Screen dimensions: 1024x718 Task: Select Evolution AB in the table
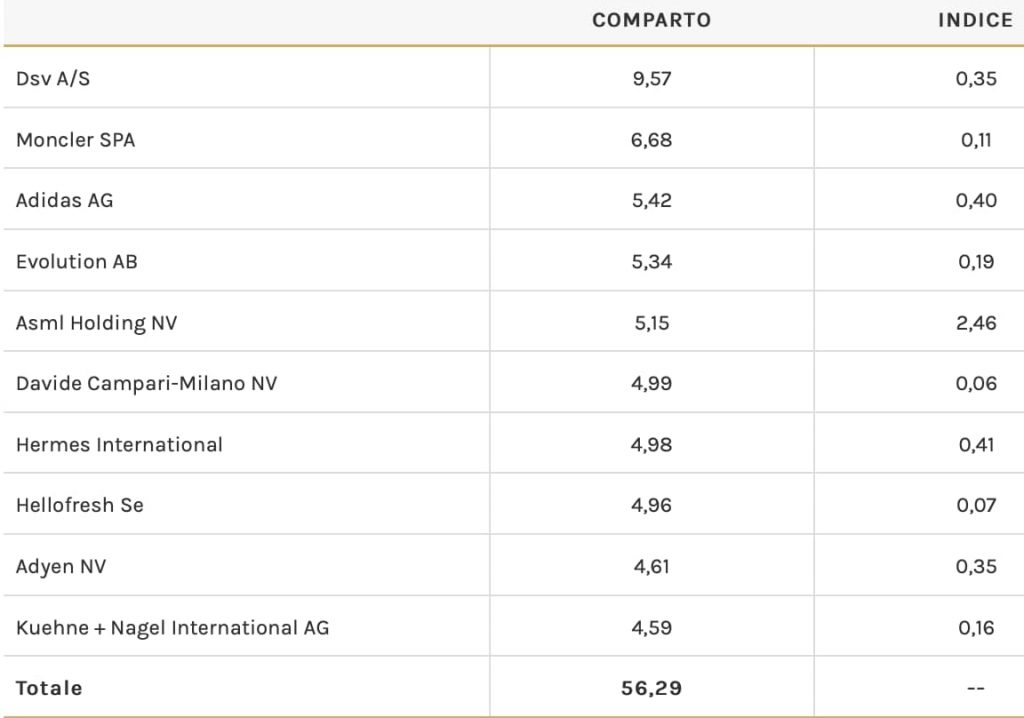pos(76,261)
